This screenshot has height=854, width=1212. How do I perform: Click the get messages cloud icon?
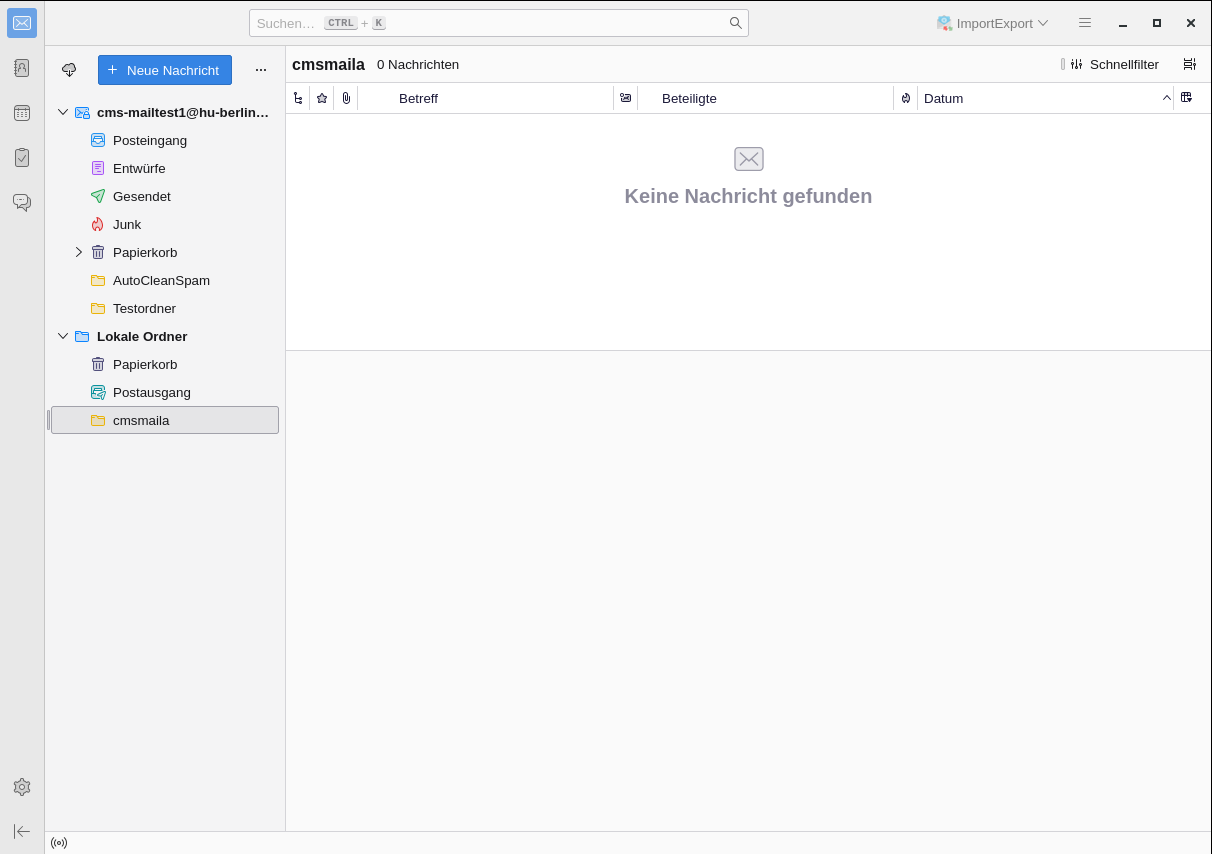pos(69,70)
